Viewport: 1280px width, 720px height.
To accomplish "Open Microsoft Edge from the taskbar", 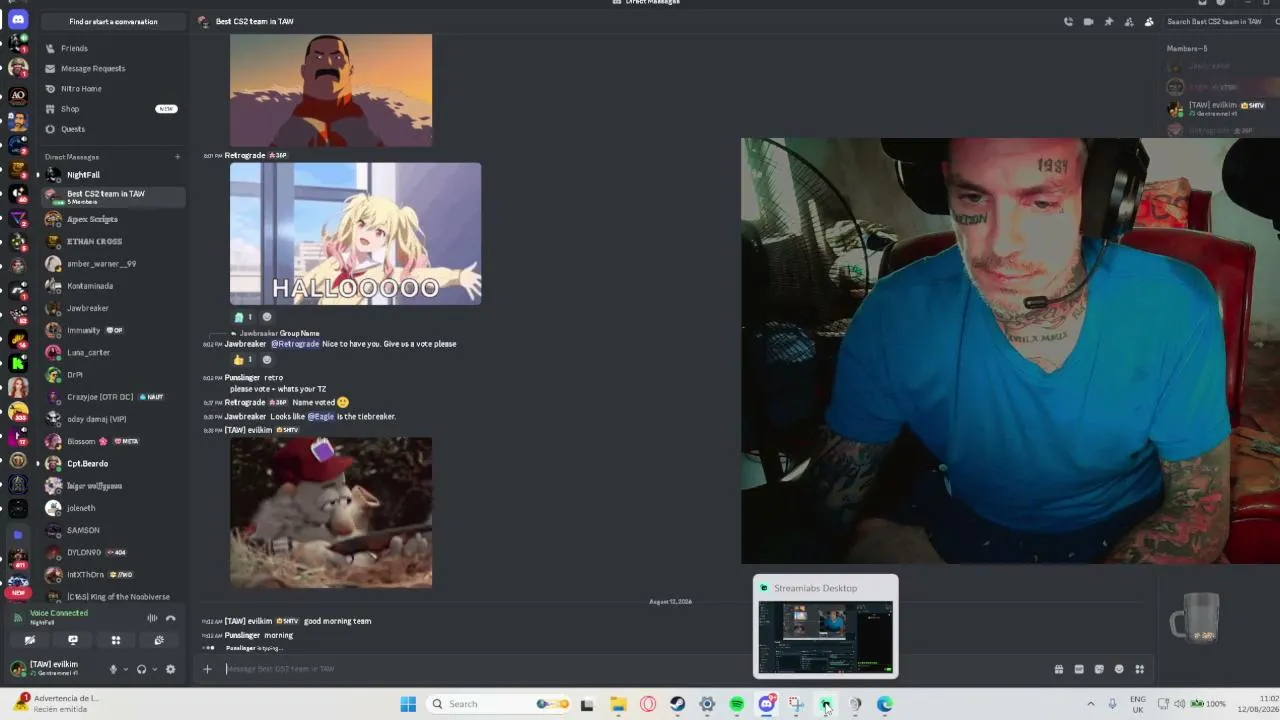I will pos(885,704).
